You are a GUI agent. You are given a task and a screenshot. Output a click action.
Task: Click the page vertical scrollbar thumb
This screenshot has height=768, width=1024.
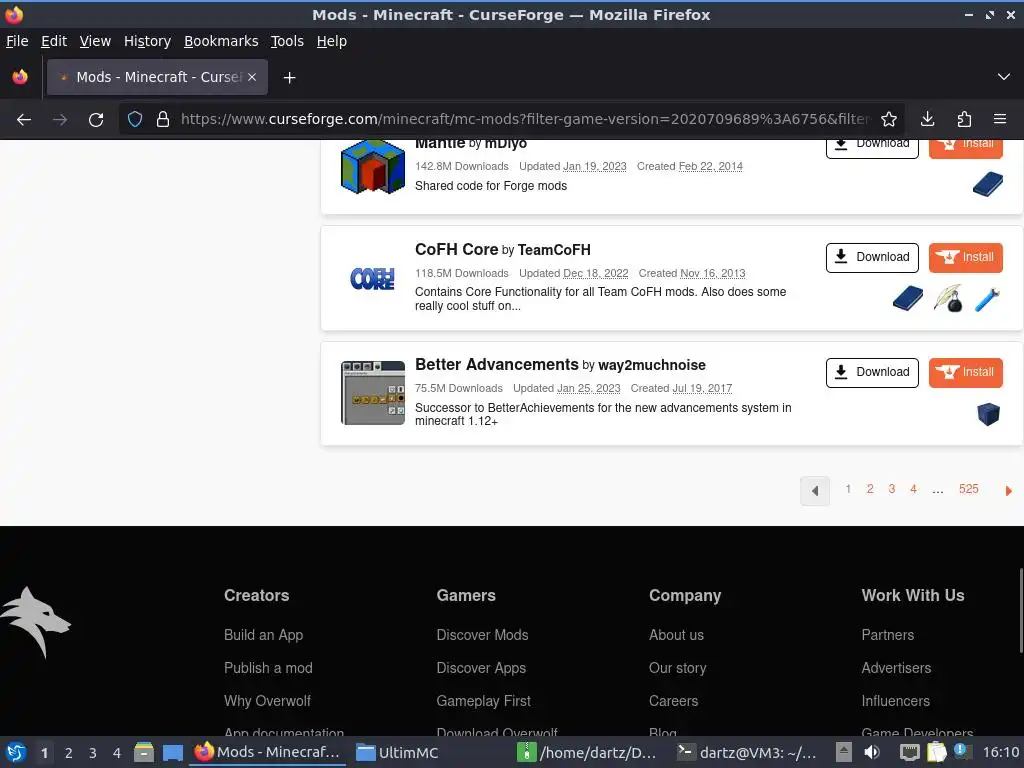coord(1020,610)
